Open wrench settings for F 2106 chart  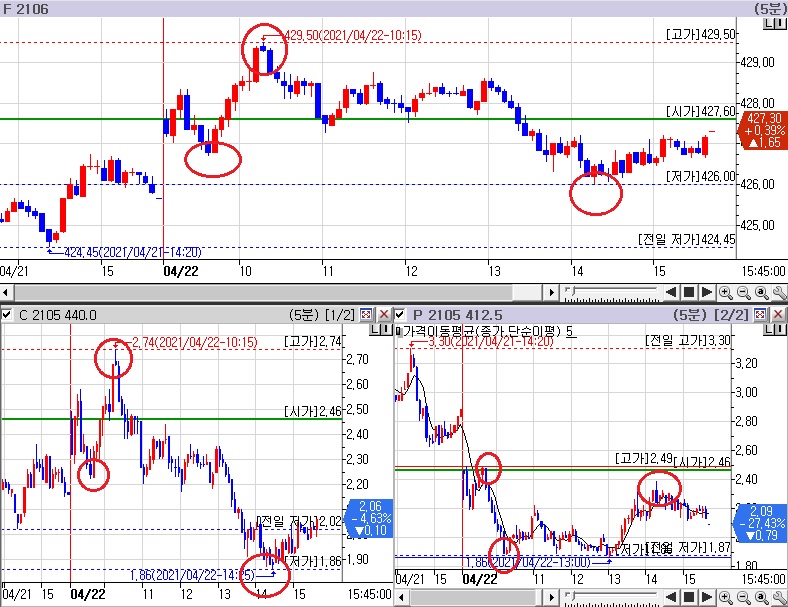coord(779,292)
